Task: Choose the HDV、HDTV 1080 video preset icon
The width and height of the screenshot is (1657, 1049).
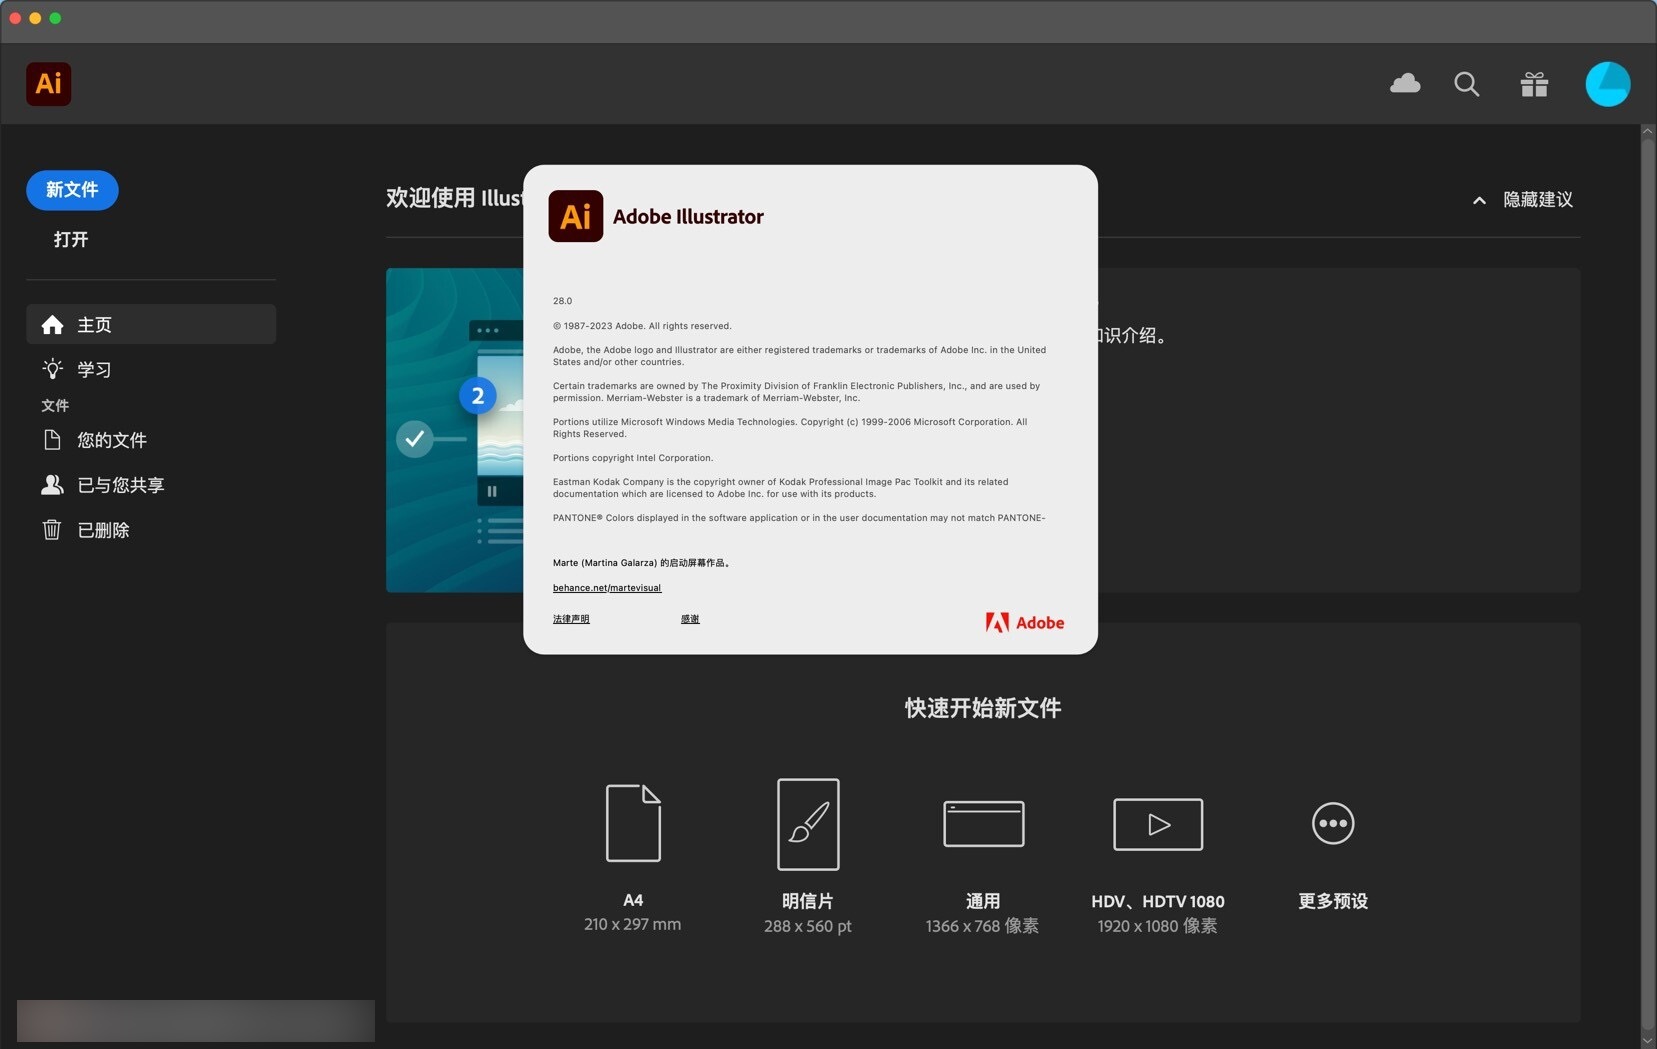Action: click(x=1158, y=824)
